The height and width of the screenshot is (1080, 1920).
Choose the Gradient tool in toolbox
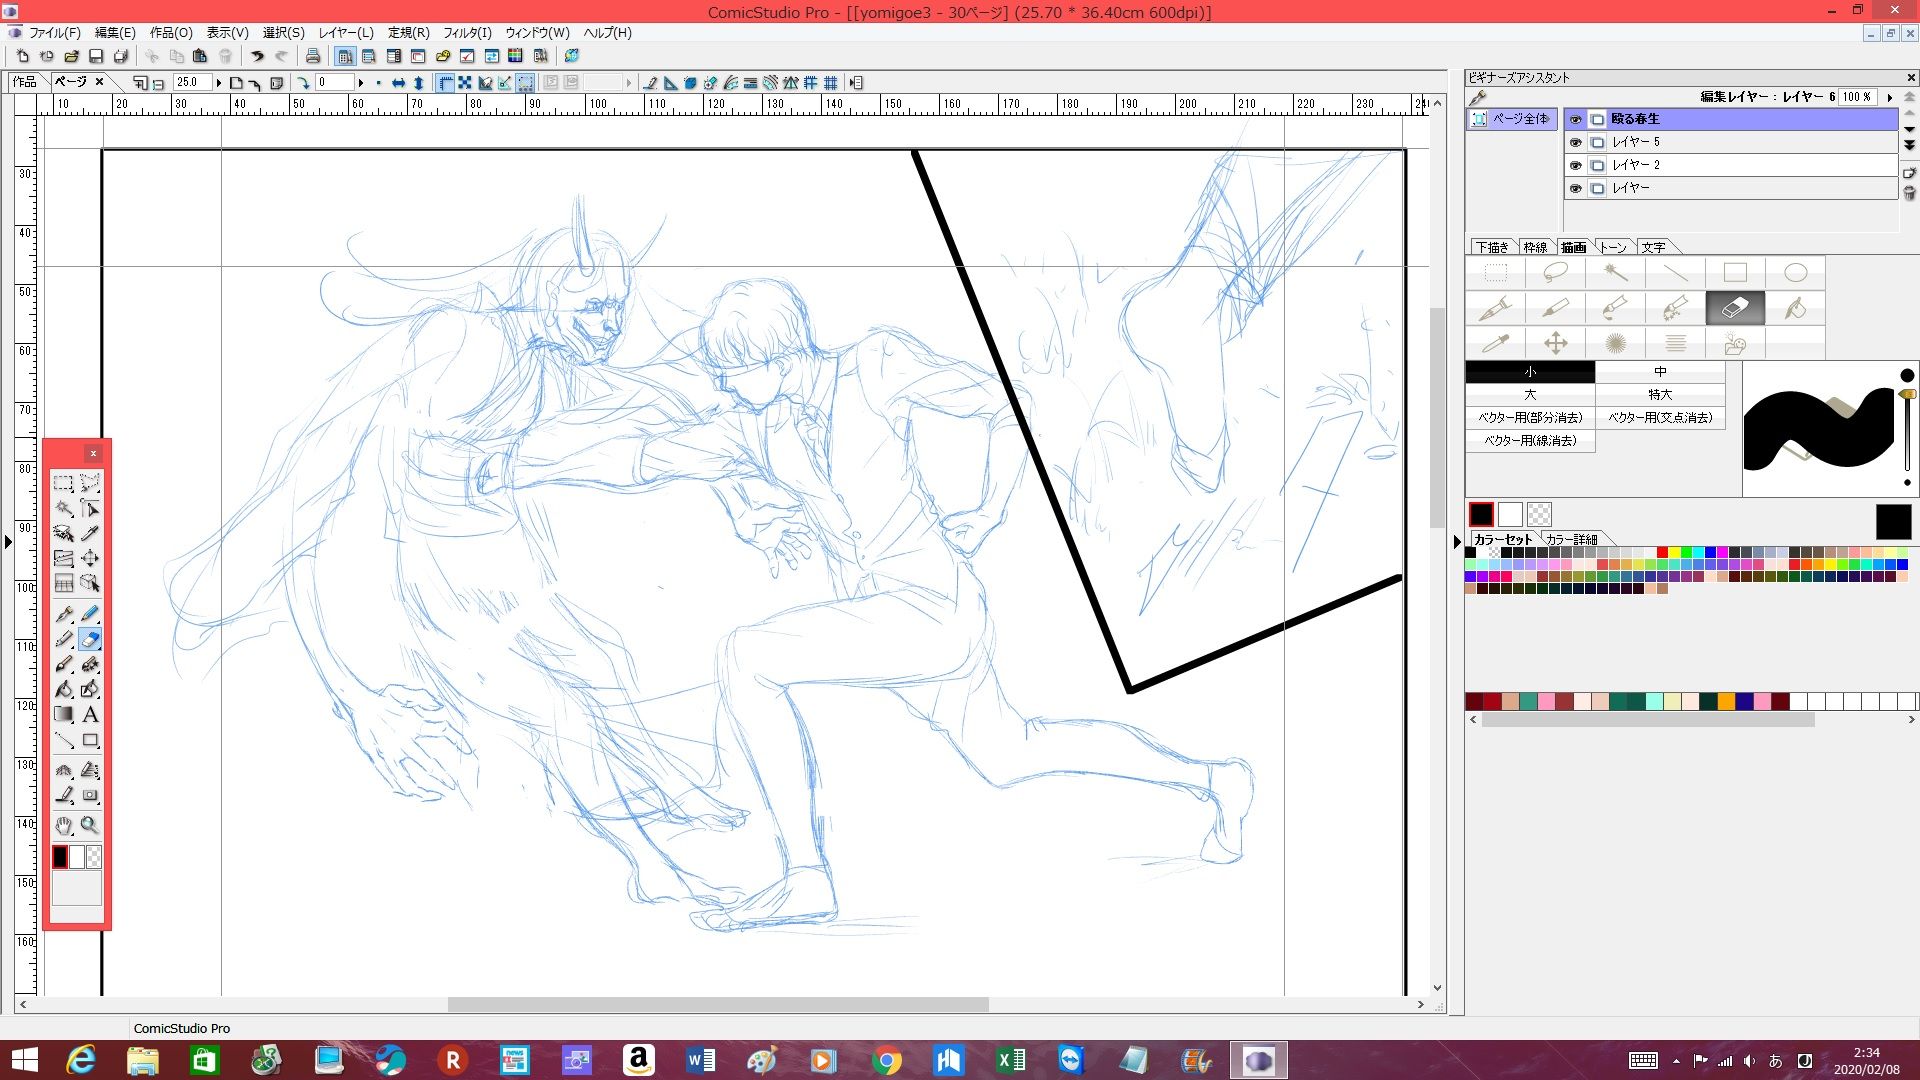(64, 715)
